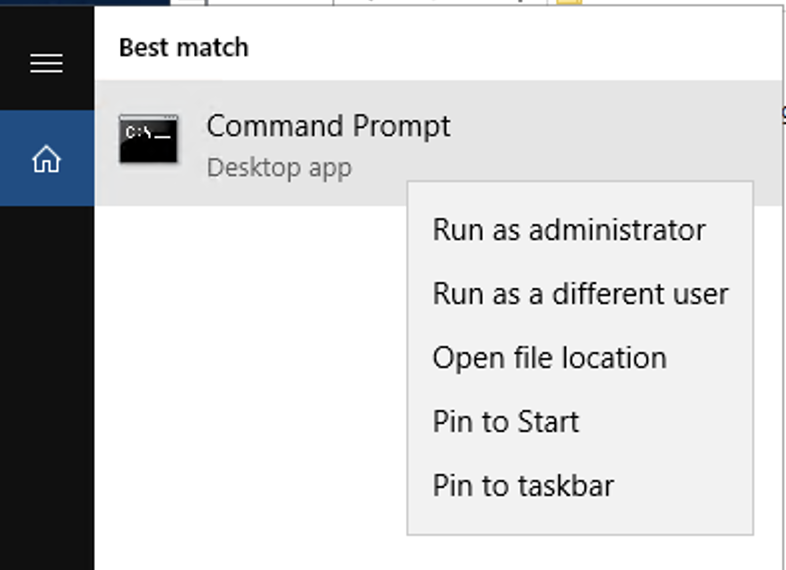Screen dimensions: 786x570
Task: Click blank padding below Pin to taskbar
Action: tap(580, 522)
